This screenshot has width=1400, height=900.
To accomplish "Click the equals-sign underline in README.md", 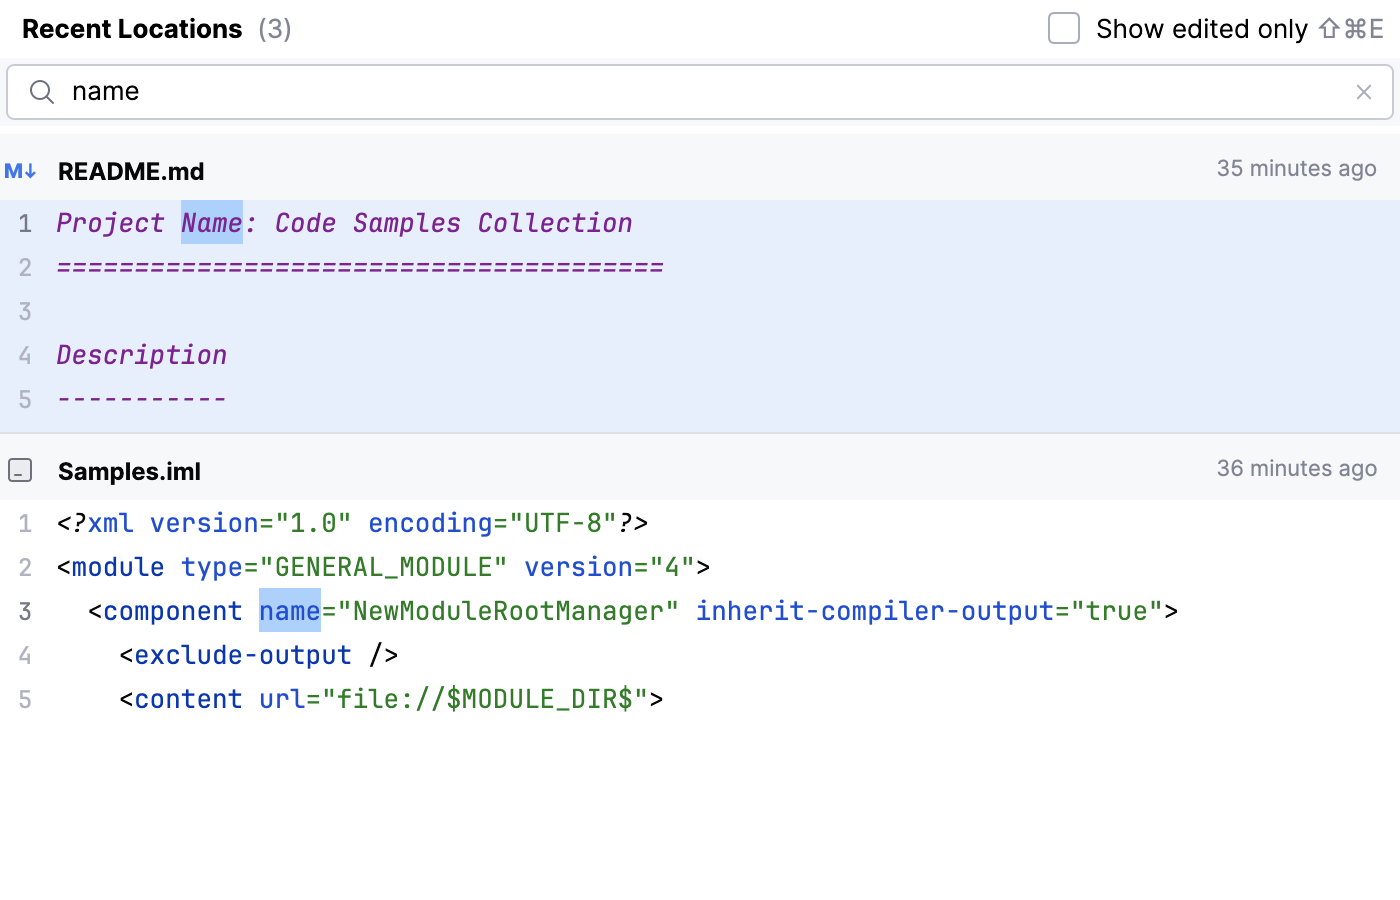I will tap(360, 267).
